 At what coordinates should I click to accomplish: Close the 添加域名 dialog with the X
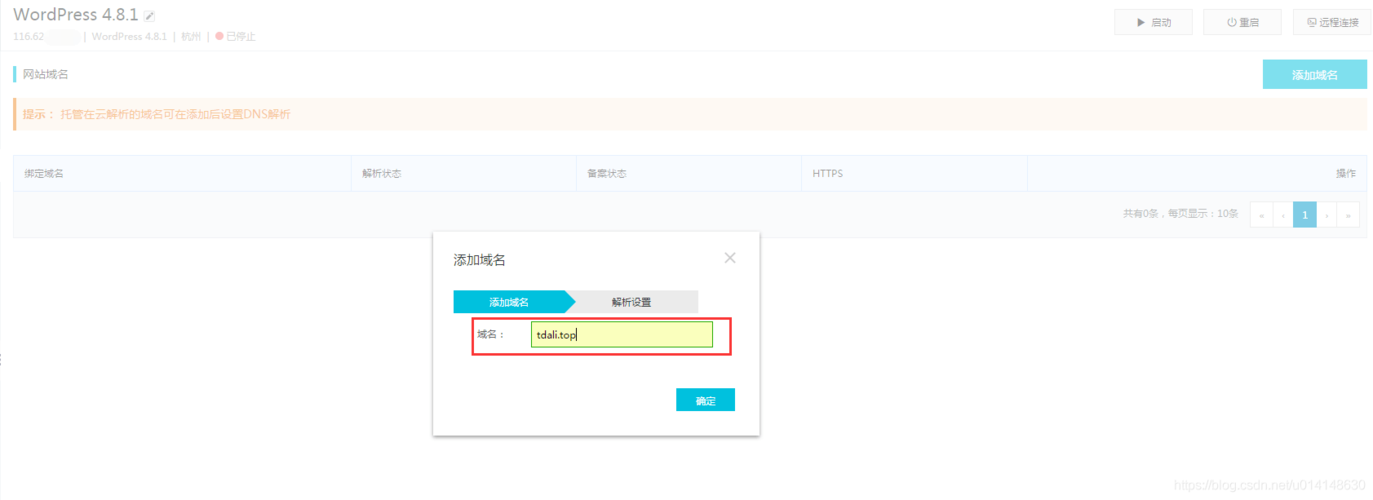(730, 258)
